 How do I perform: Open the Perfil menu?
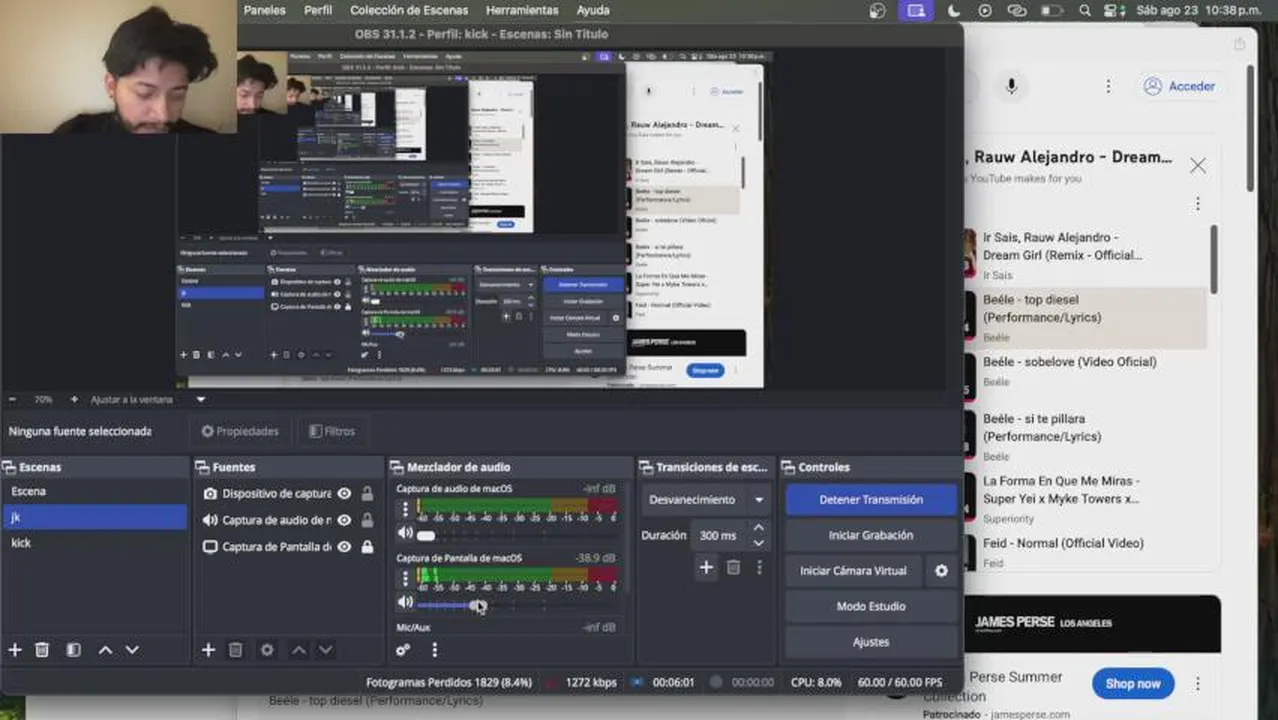tap(318, 10)
